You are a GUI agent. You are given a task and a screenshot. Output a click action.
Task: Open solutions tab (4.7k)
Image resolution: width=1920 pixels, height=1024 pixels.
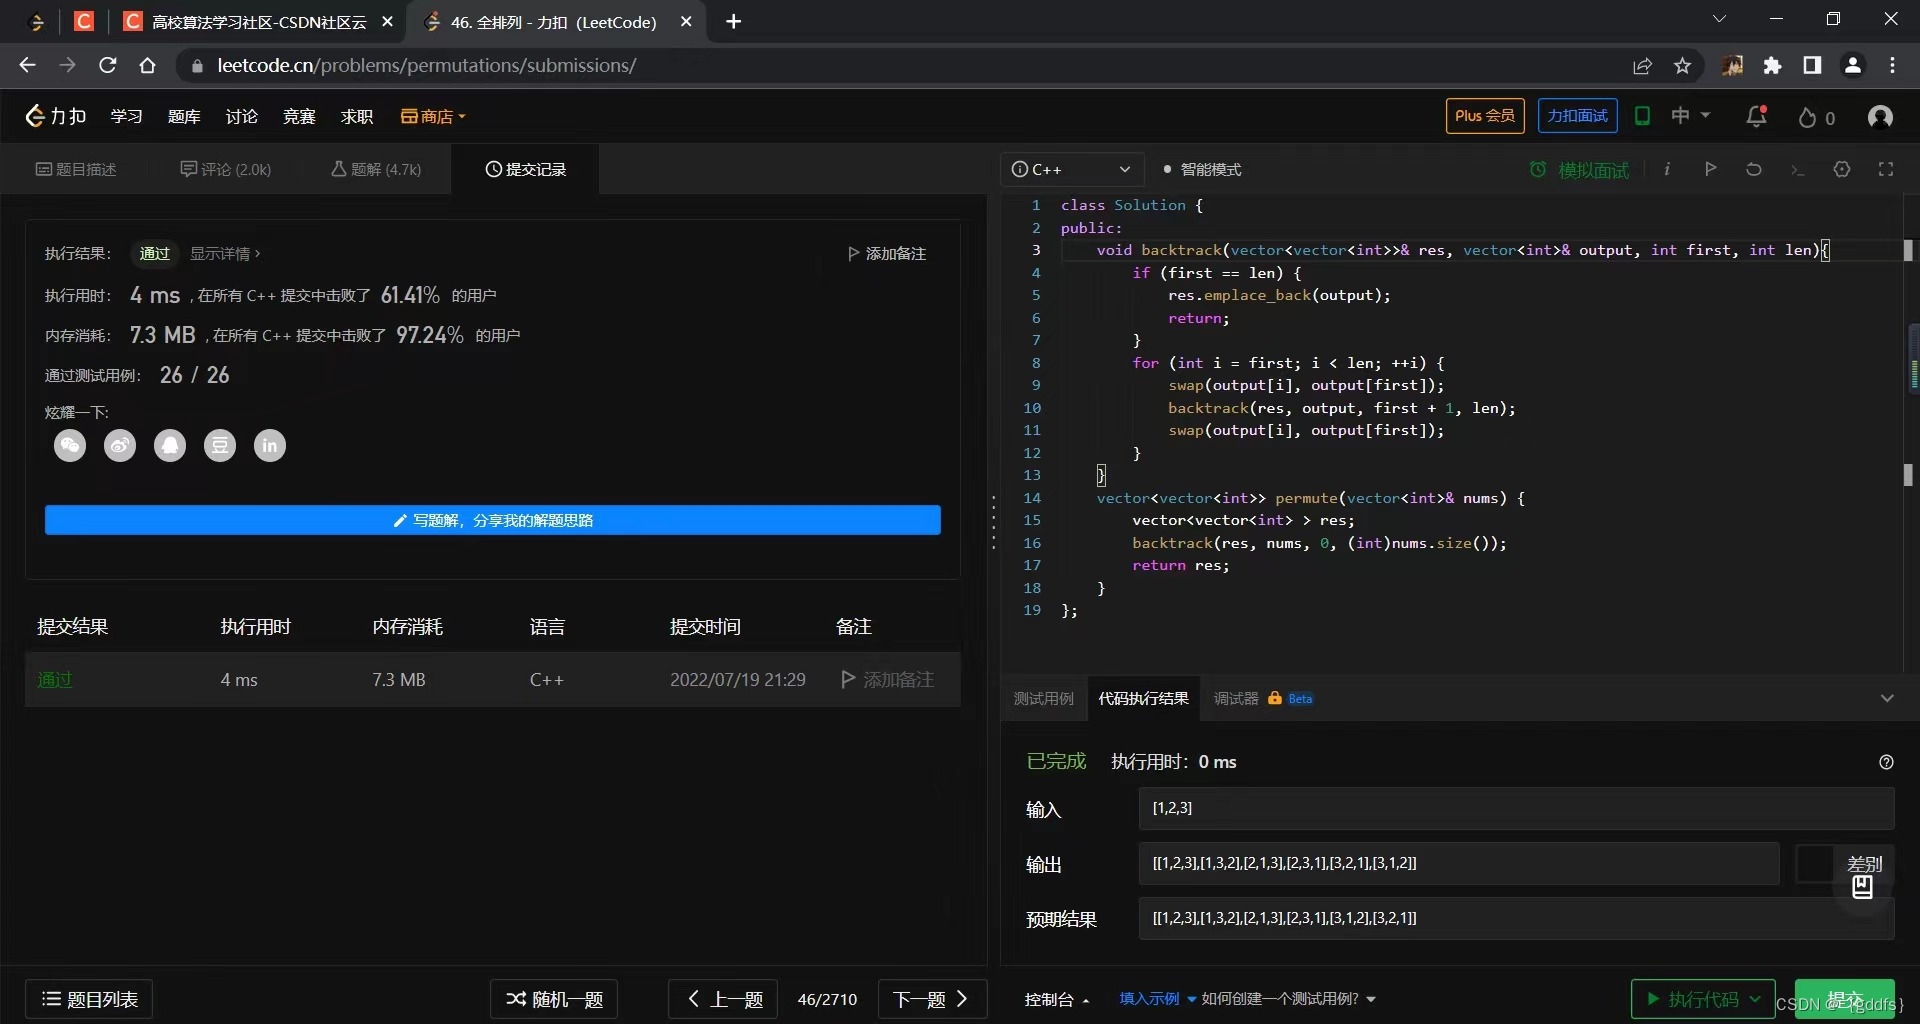tap(376, 170)
